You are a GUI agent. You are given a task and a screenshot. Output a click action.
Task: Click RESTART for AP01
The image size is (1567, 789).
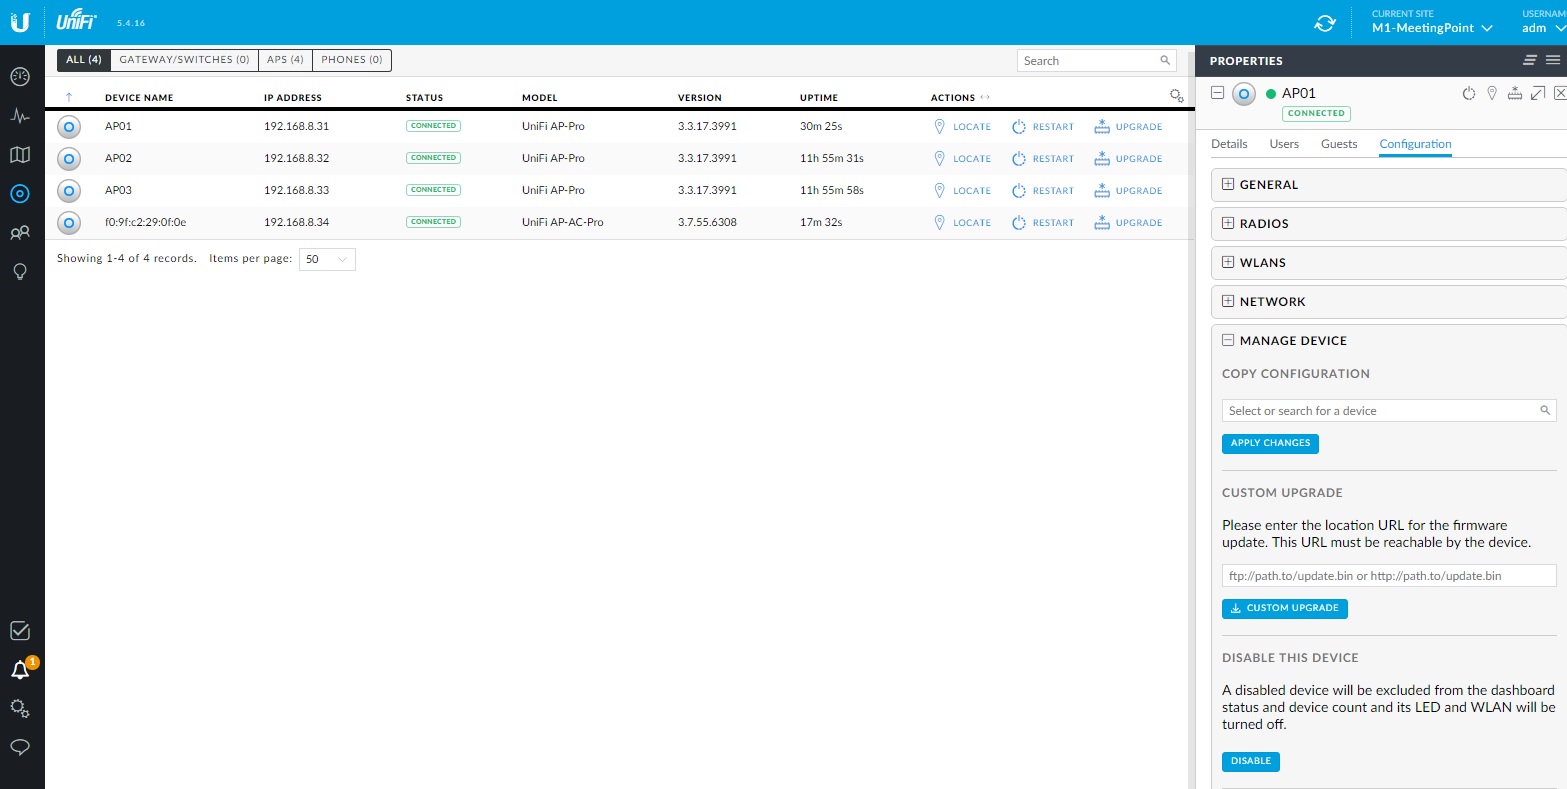1043,127
